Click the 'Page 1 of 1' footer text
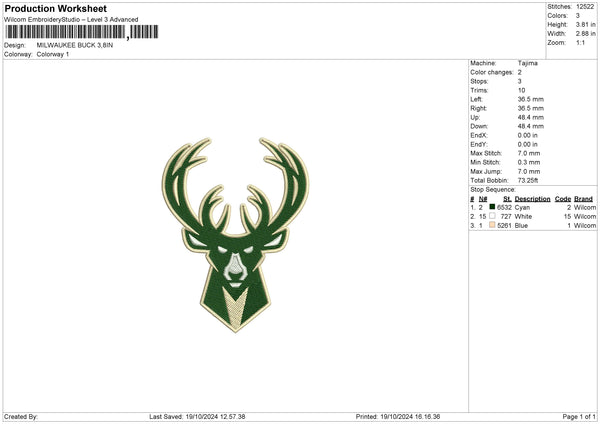This screenshot has height=424, width=600. pos(579,417)
